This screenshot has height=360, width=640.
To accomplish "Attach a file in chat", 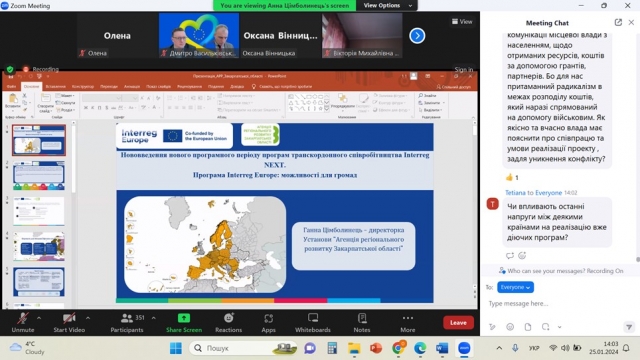I will click(x=528, y=327).
